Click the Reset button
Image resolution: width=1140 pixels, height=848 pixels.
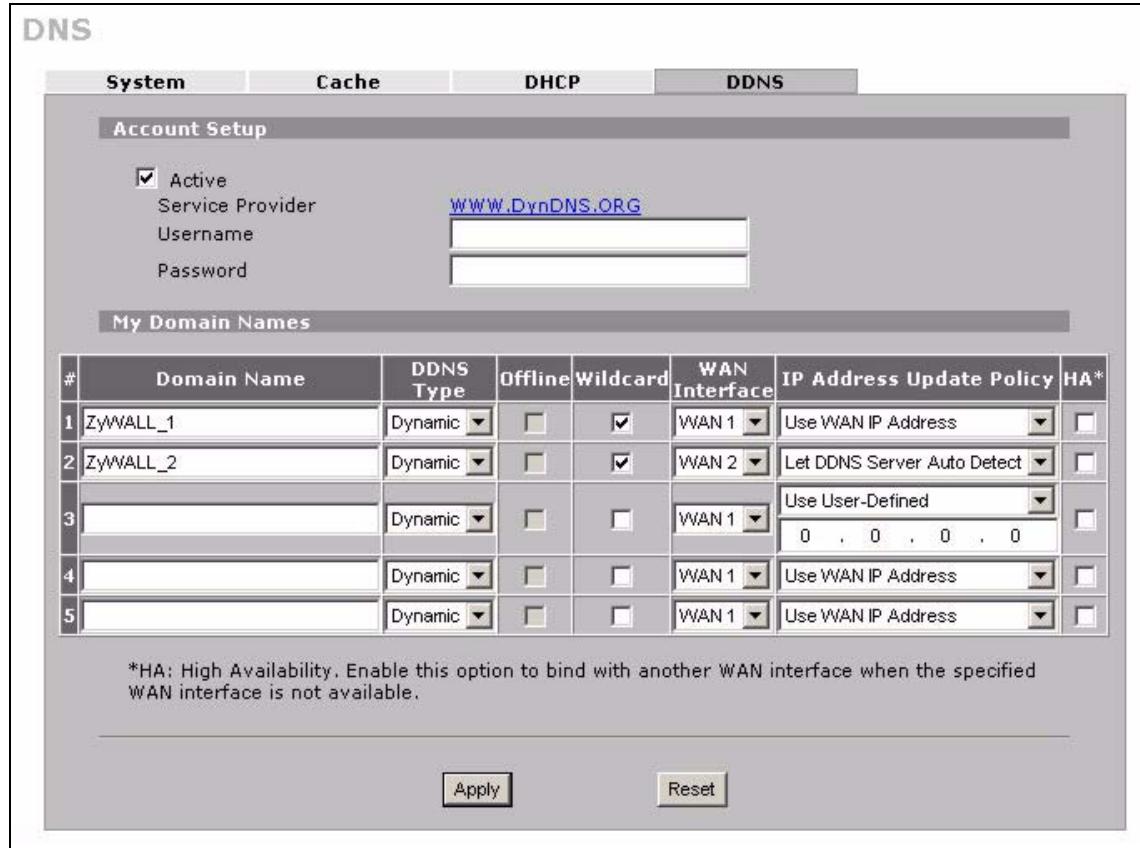tap(691, 789)
